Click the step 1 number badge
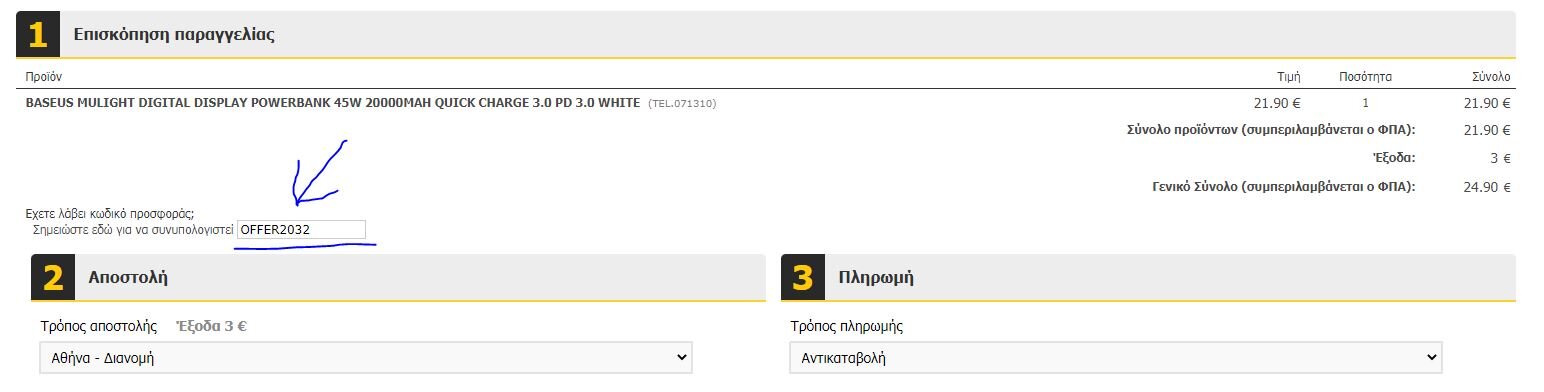The width and height of the screenshot is (1544, 392). [x=38, y=35]
